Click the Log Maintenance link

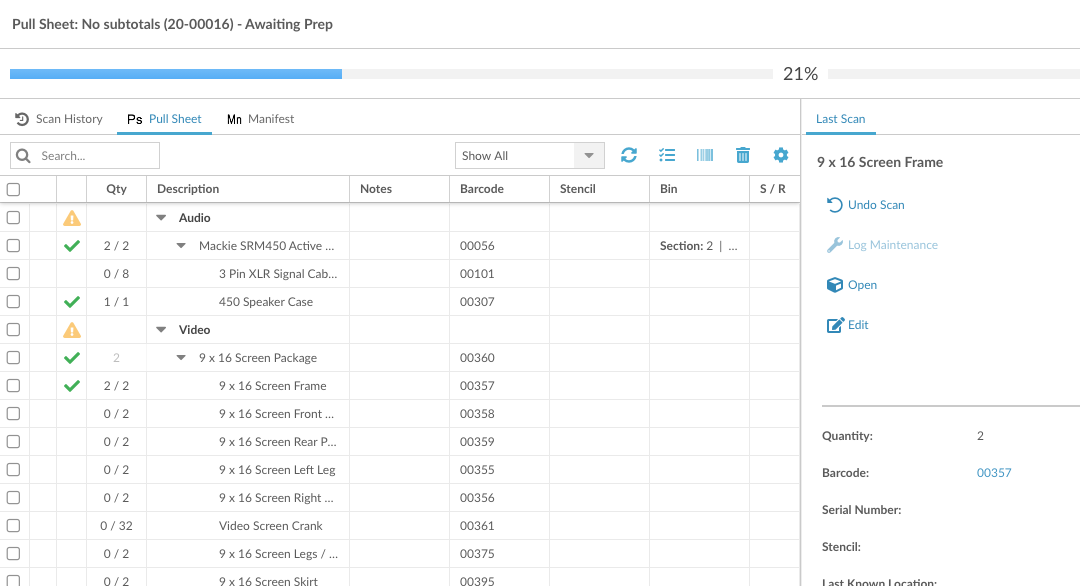(893, 244)
